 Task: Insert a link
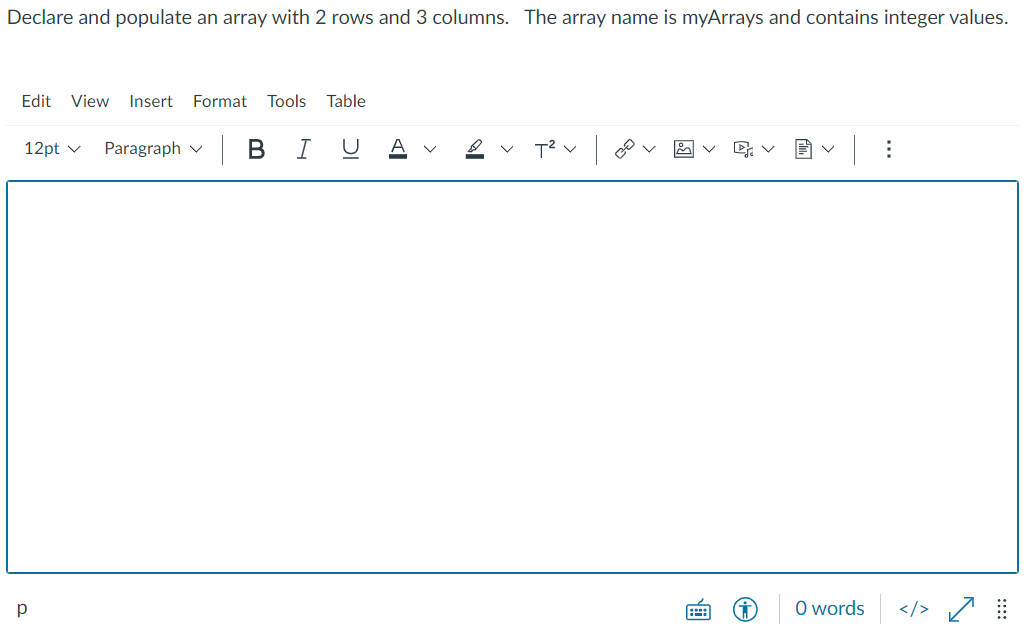click(x=622, y=148)
